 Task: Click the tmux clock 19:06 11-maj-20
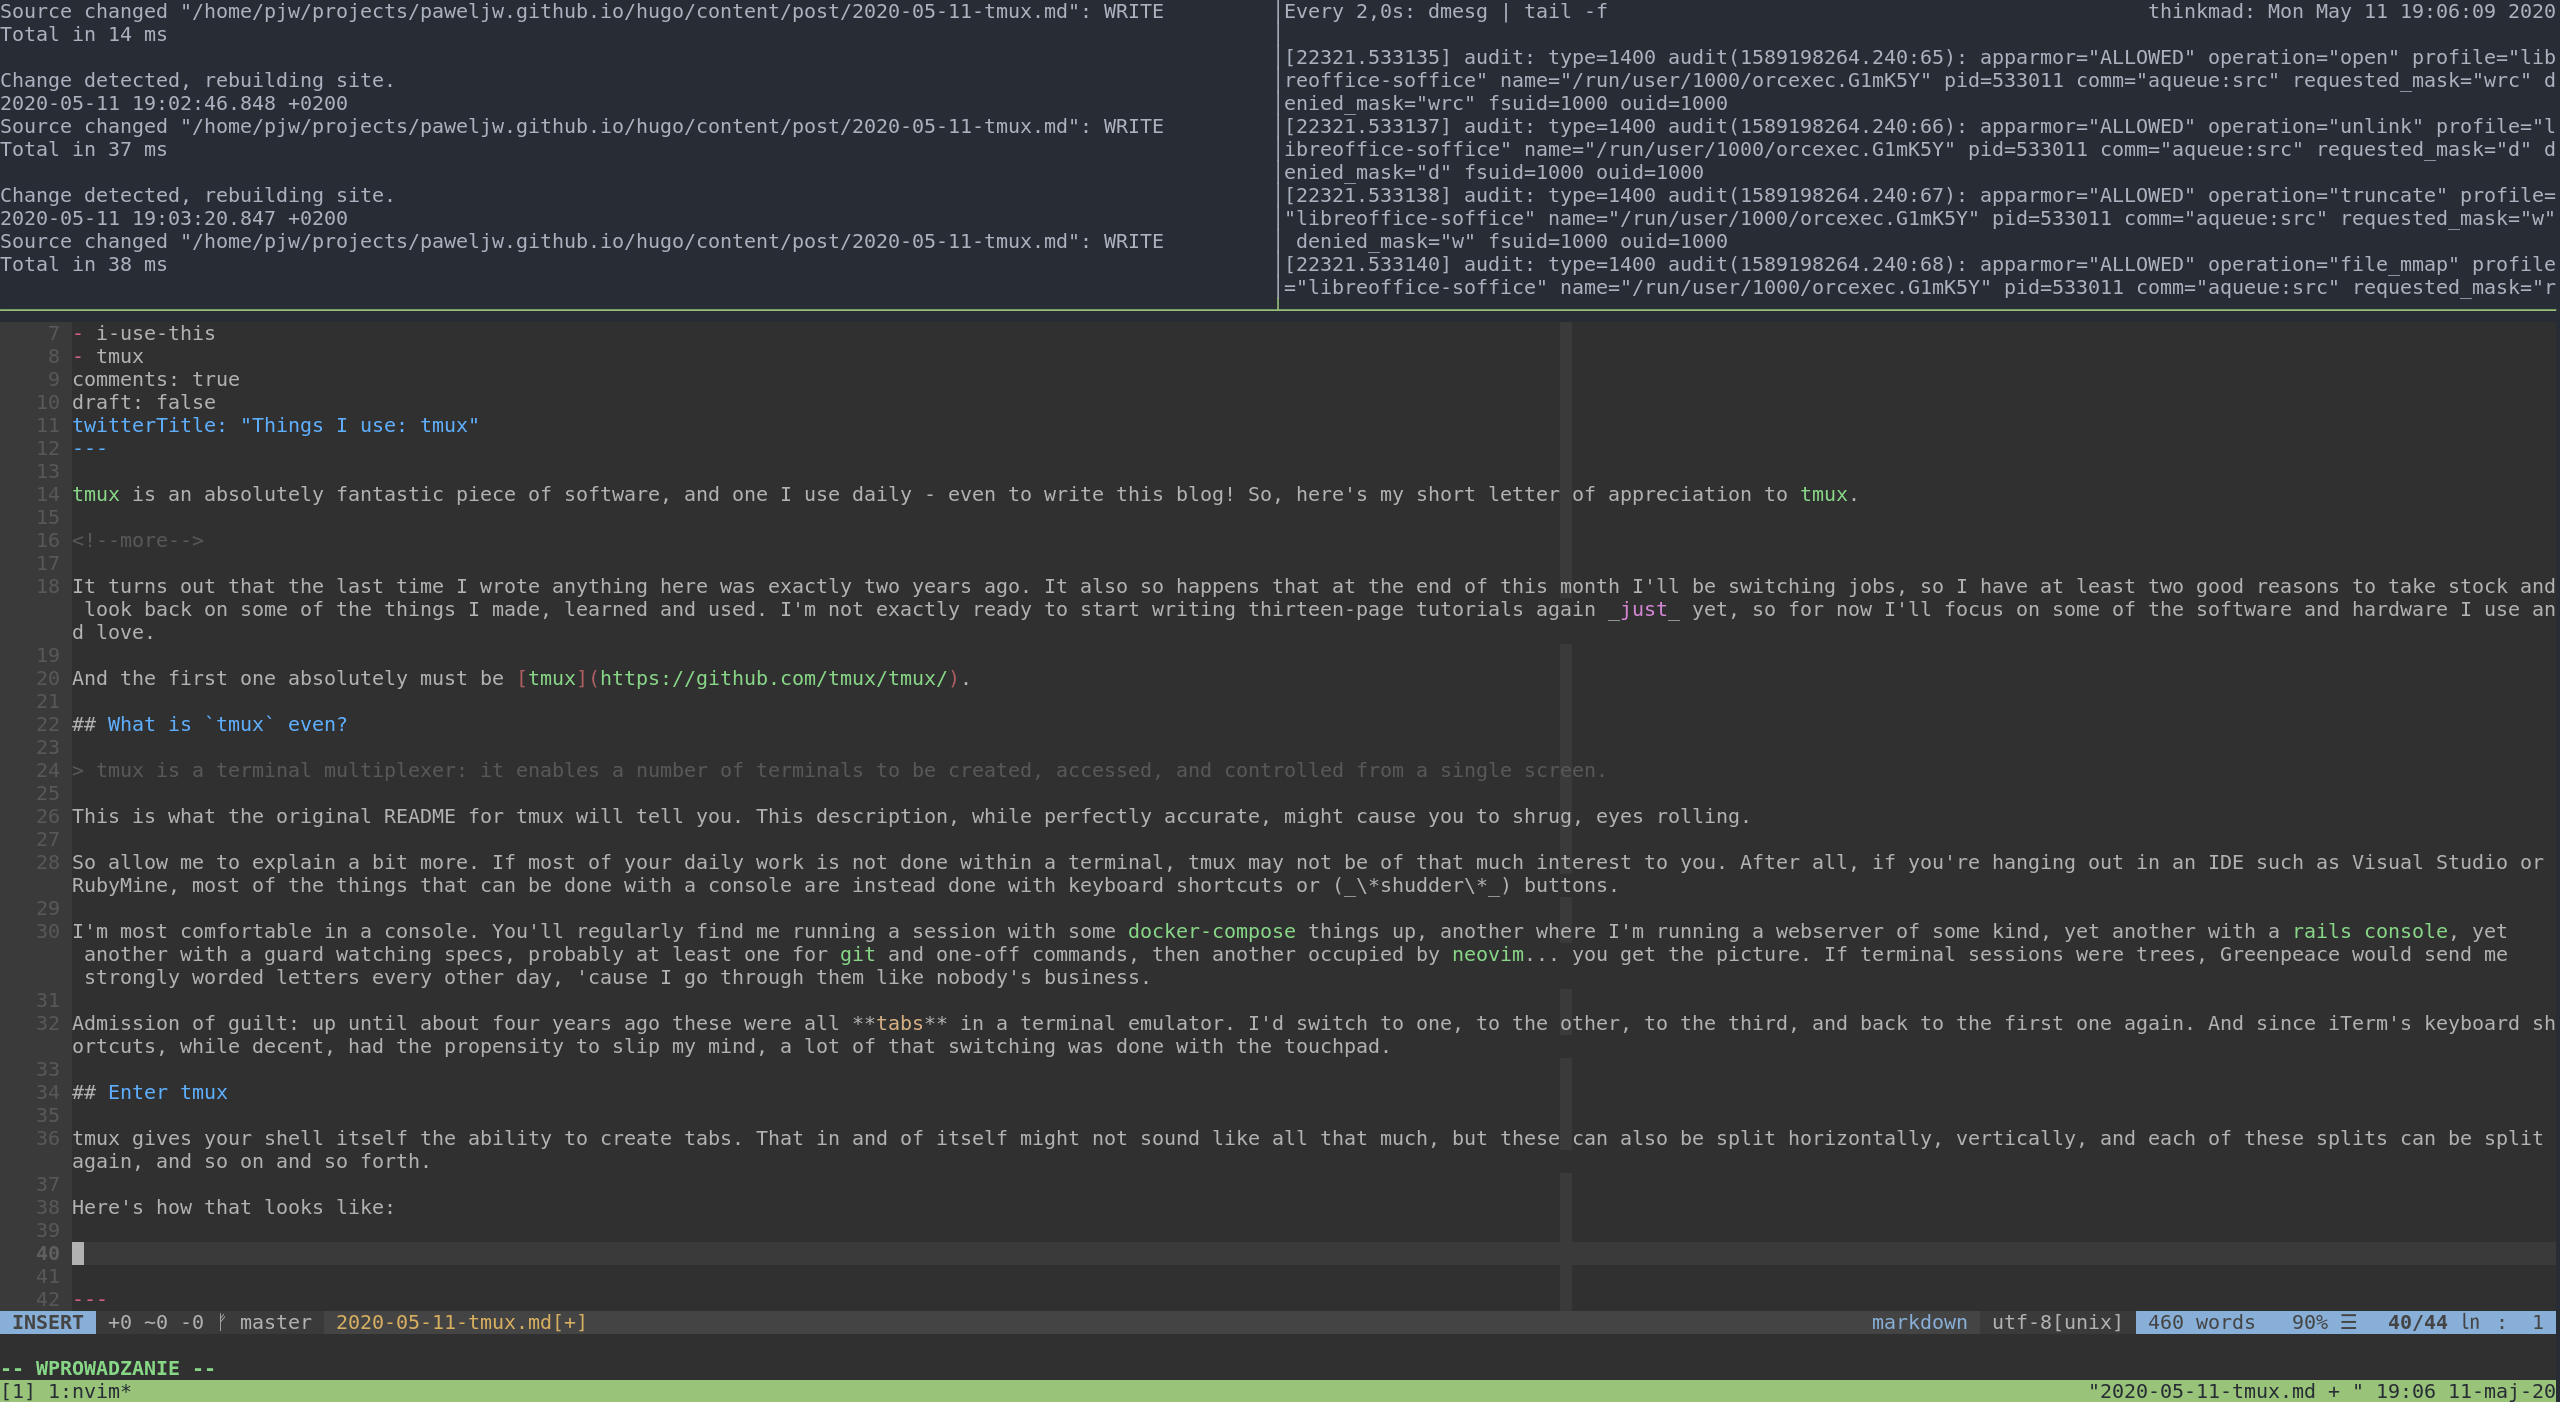2465,1391
